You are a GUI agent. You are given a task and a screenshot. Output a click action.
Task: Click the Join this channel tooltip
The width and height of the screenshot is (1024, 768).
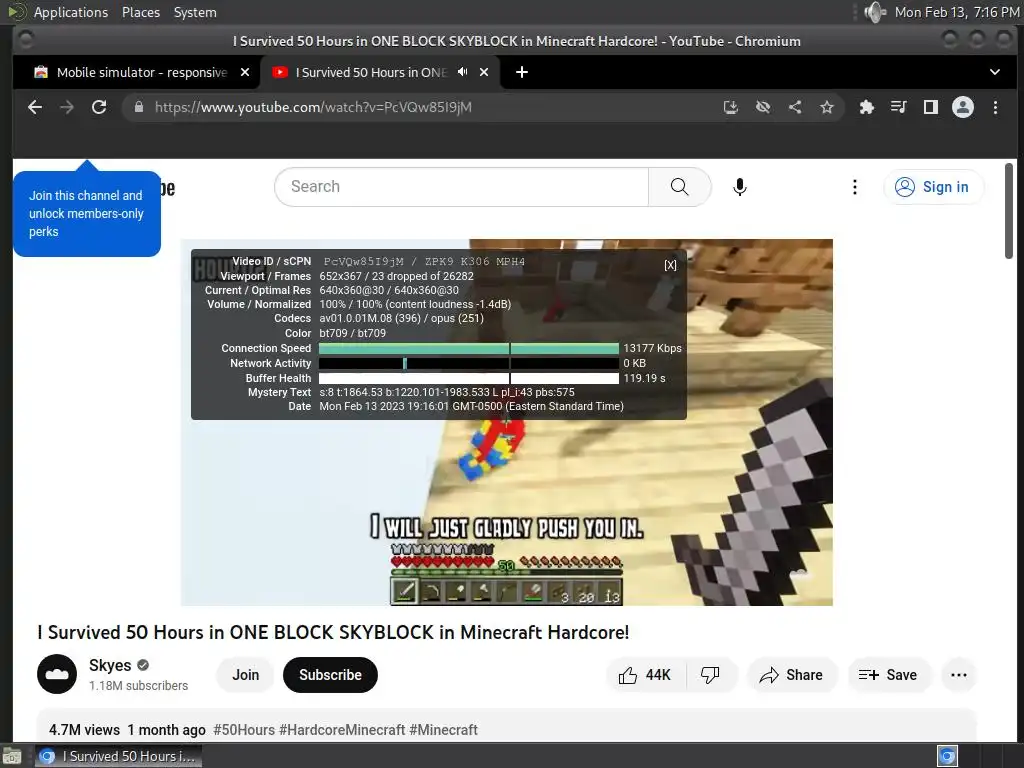point(87,214)
